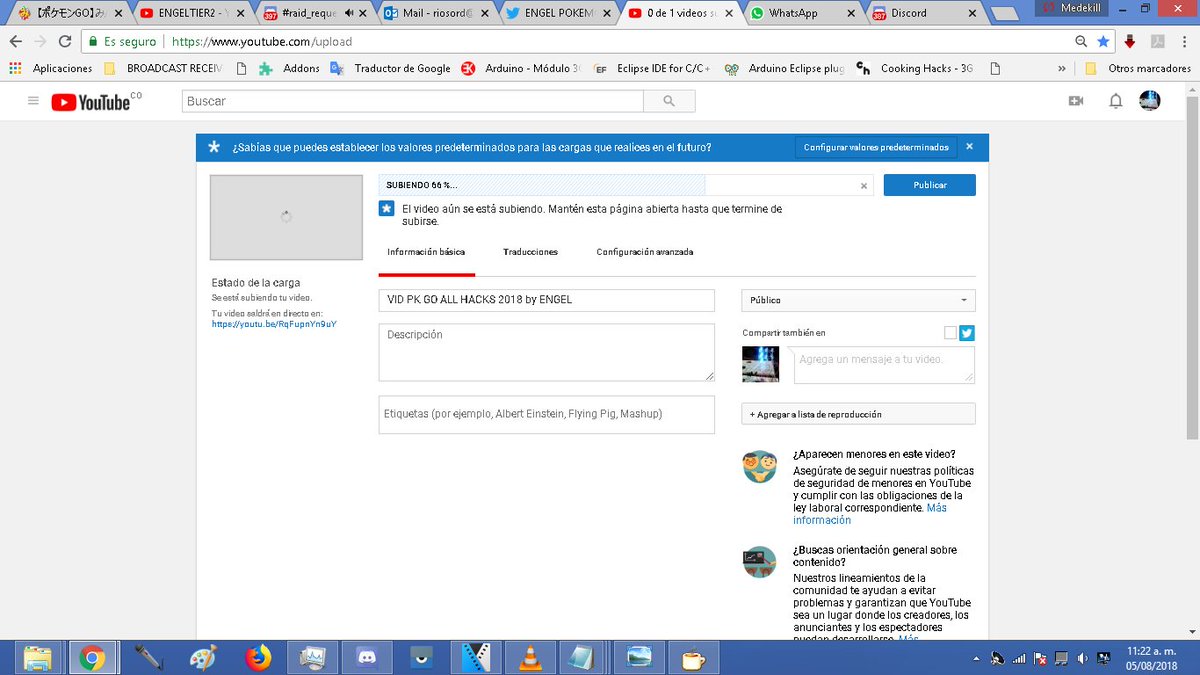Click the Twitter bird share icon
Viewport: 1200px width, 675px height.
(x=967, y=333)
